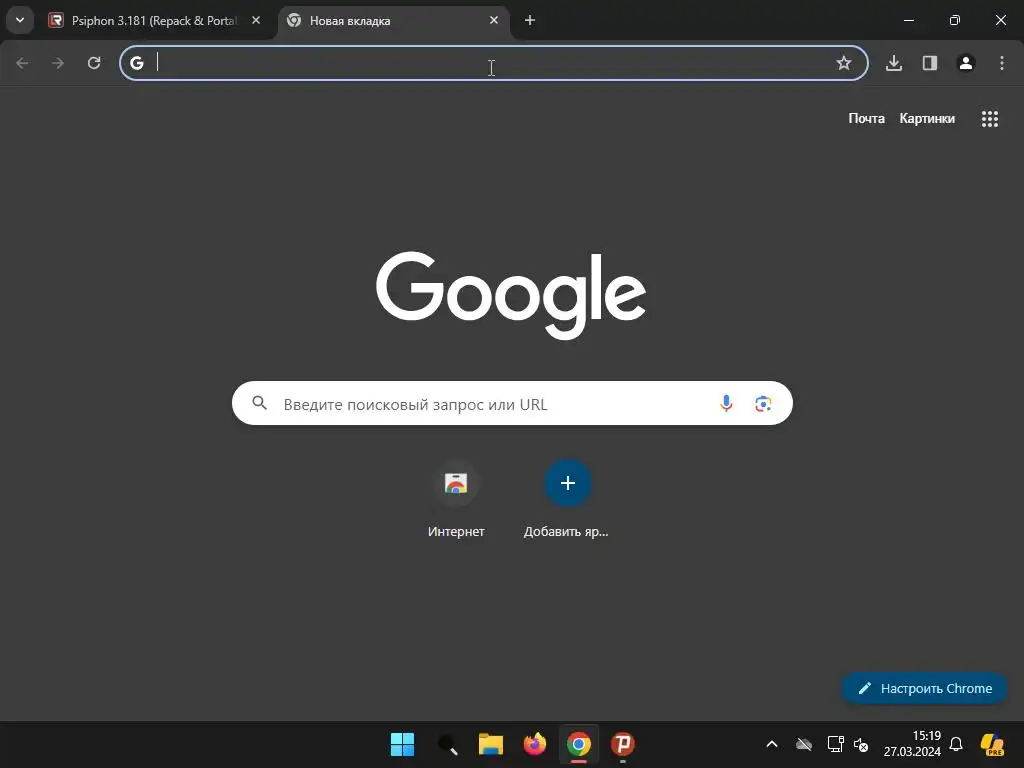This screenshot has height=768, width=1024.
Task: Open the tab search dropdown arrow
Action: pos(20,20)
